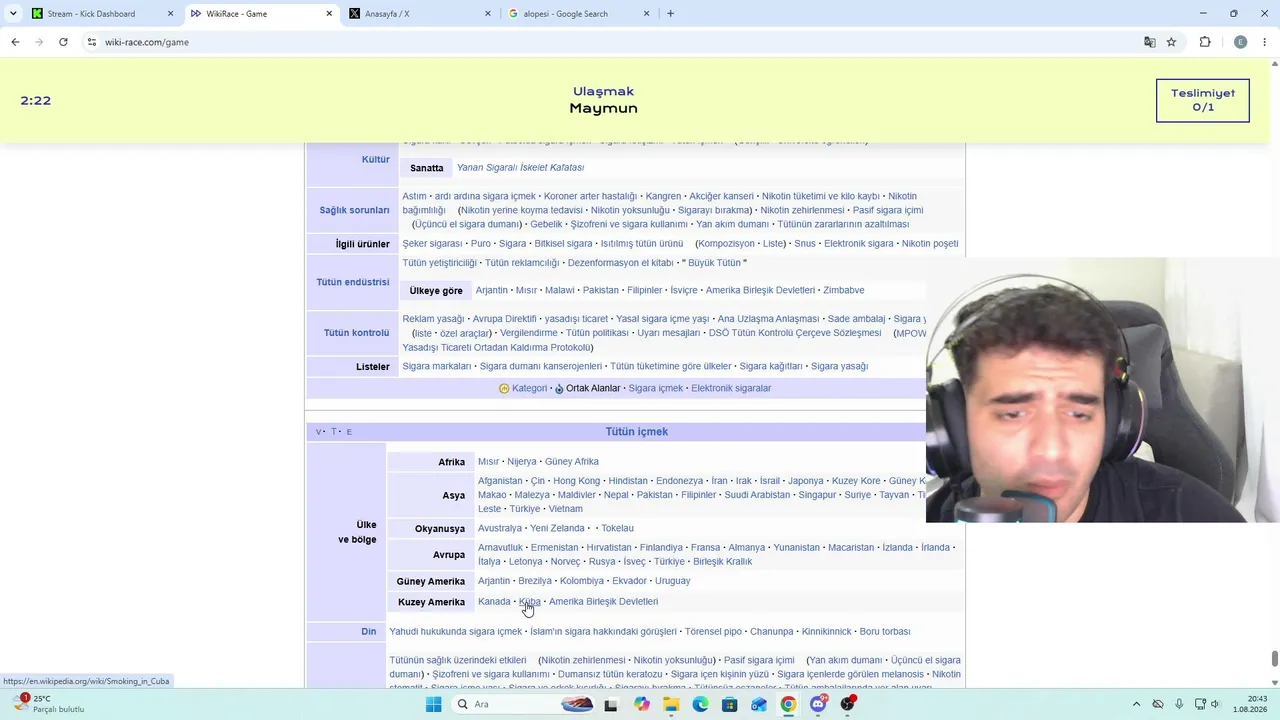The image size is (1280, 720).
Task: Reload the WikiRace page
Action: (63, 42)
